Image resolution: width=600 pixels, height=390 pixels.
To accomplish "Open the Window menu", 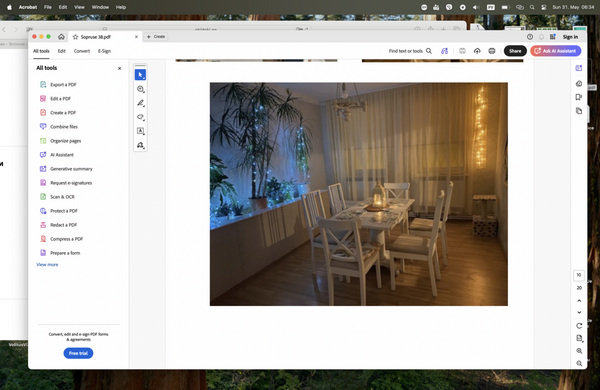I will pyautogui.click(x=100, y=7).
